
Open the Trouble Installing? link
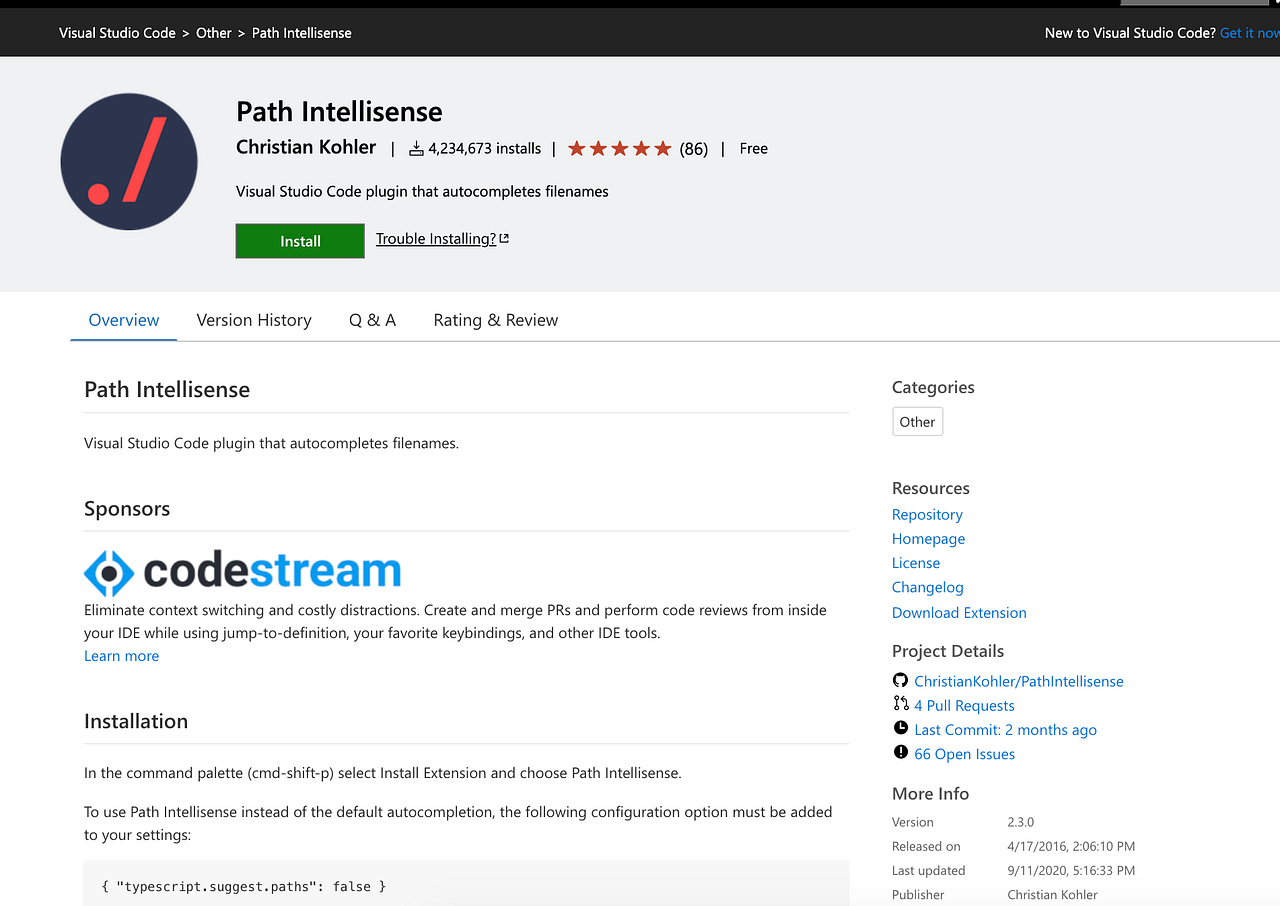coord(436,238)
